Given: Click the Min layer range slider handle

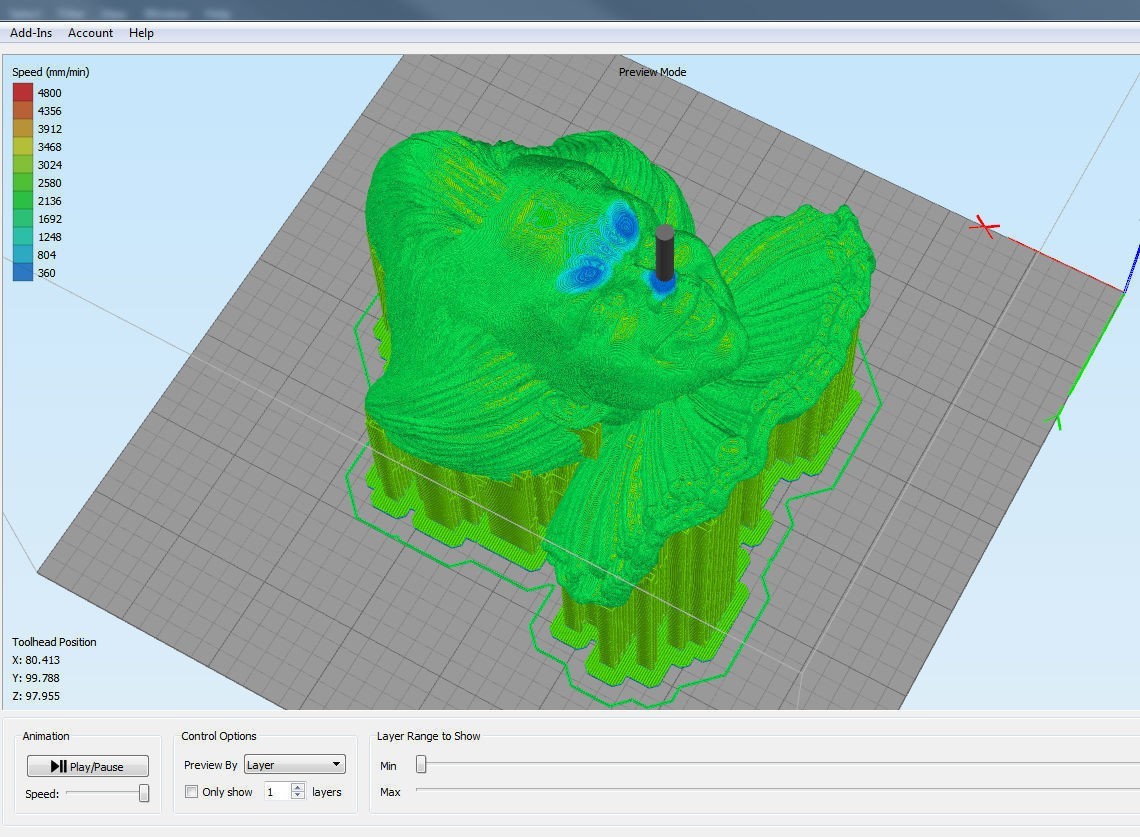Looking at the screenshot, I should (421, 765).
